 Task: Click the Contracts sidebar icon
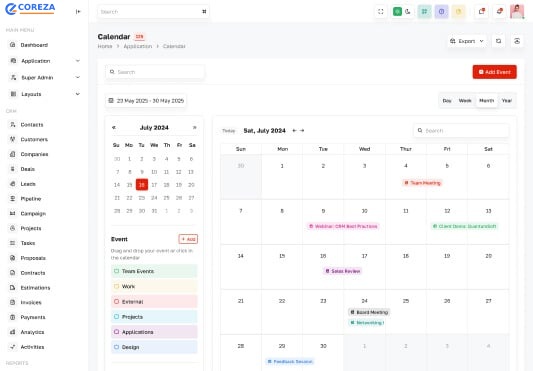[13, 273]
